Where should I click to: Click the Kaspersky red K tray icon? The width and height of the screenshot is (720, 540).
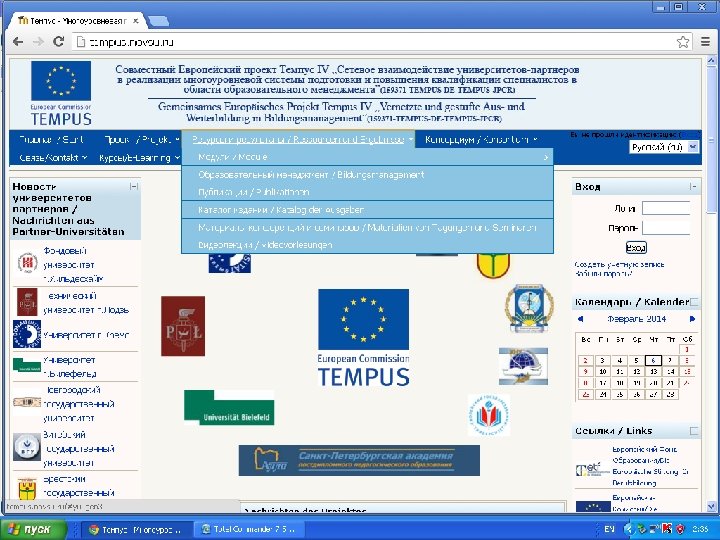(x=667, y=529)
